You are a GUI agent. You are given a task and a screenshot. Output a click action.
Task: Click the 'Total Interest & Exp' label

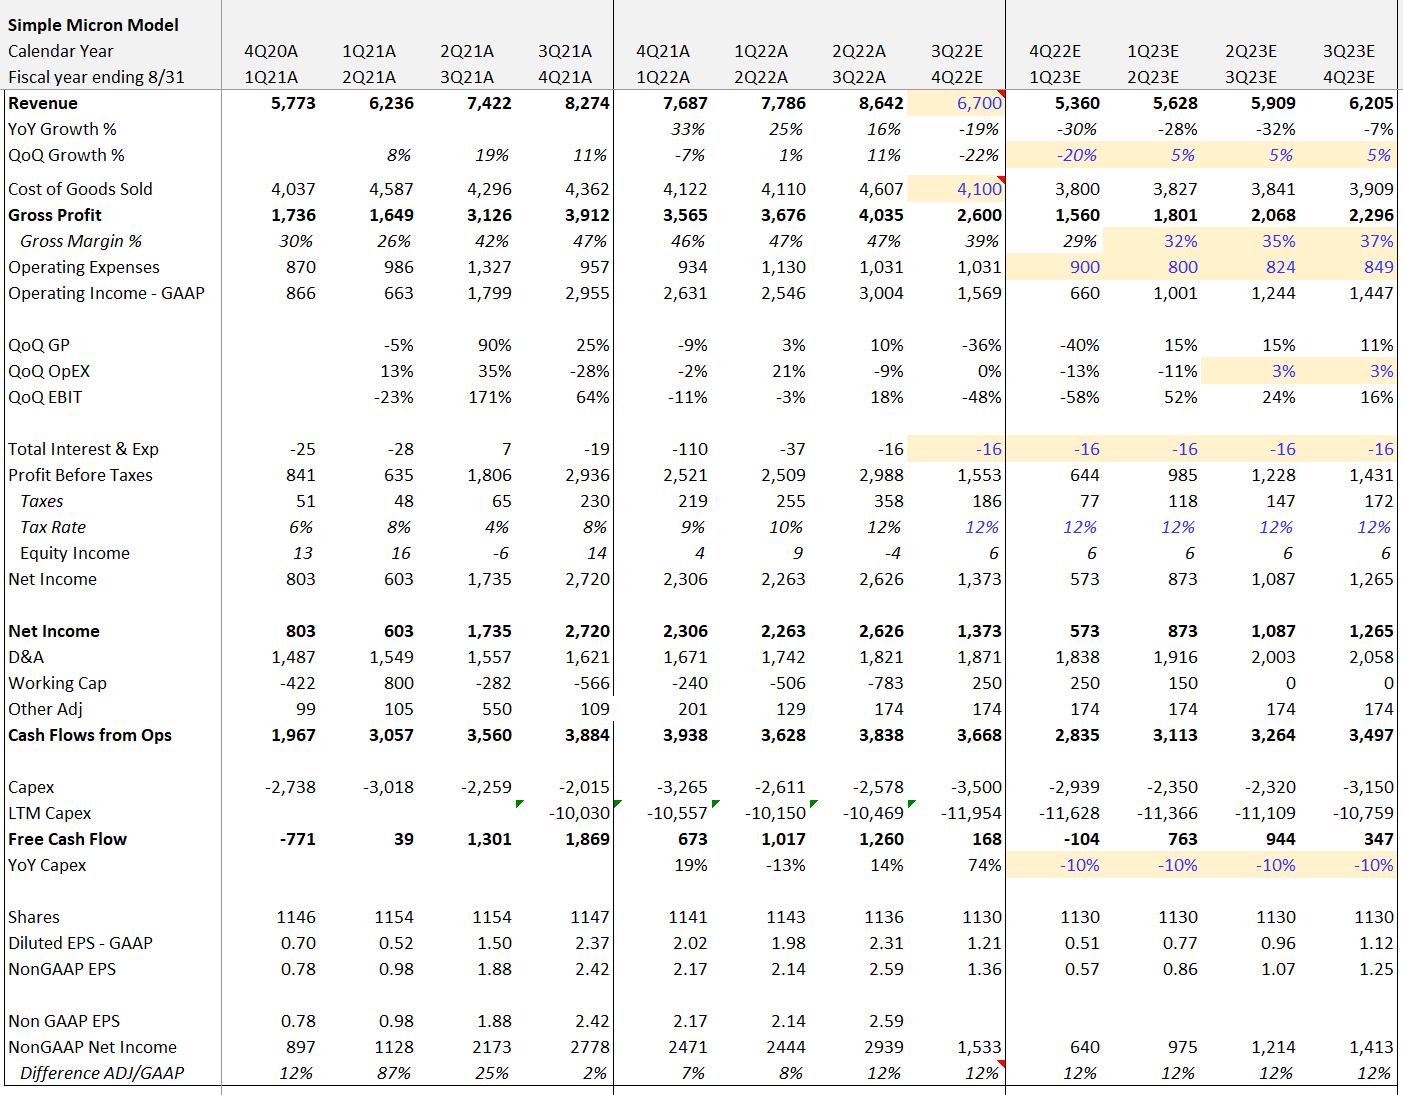click(83, 449)
